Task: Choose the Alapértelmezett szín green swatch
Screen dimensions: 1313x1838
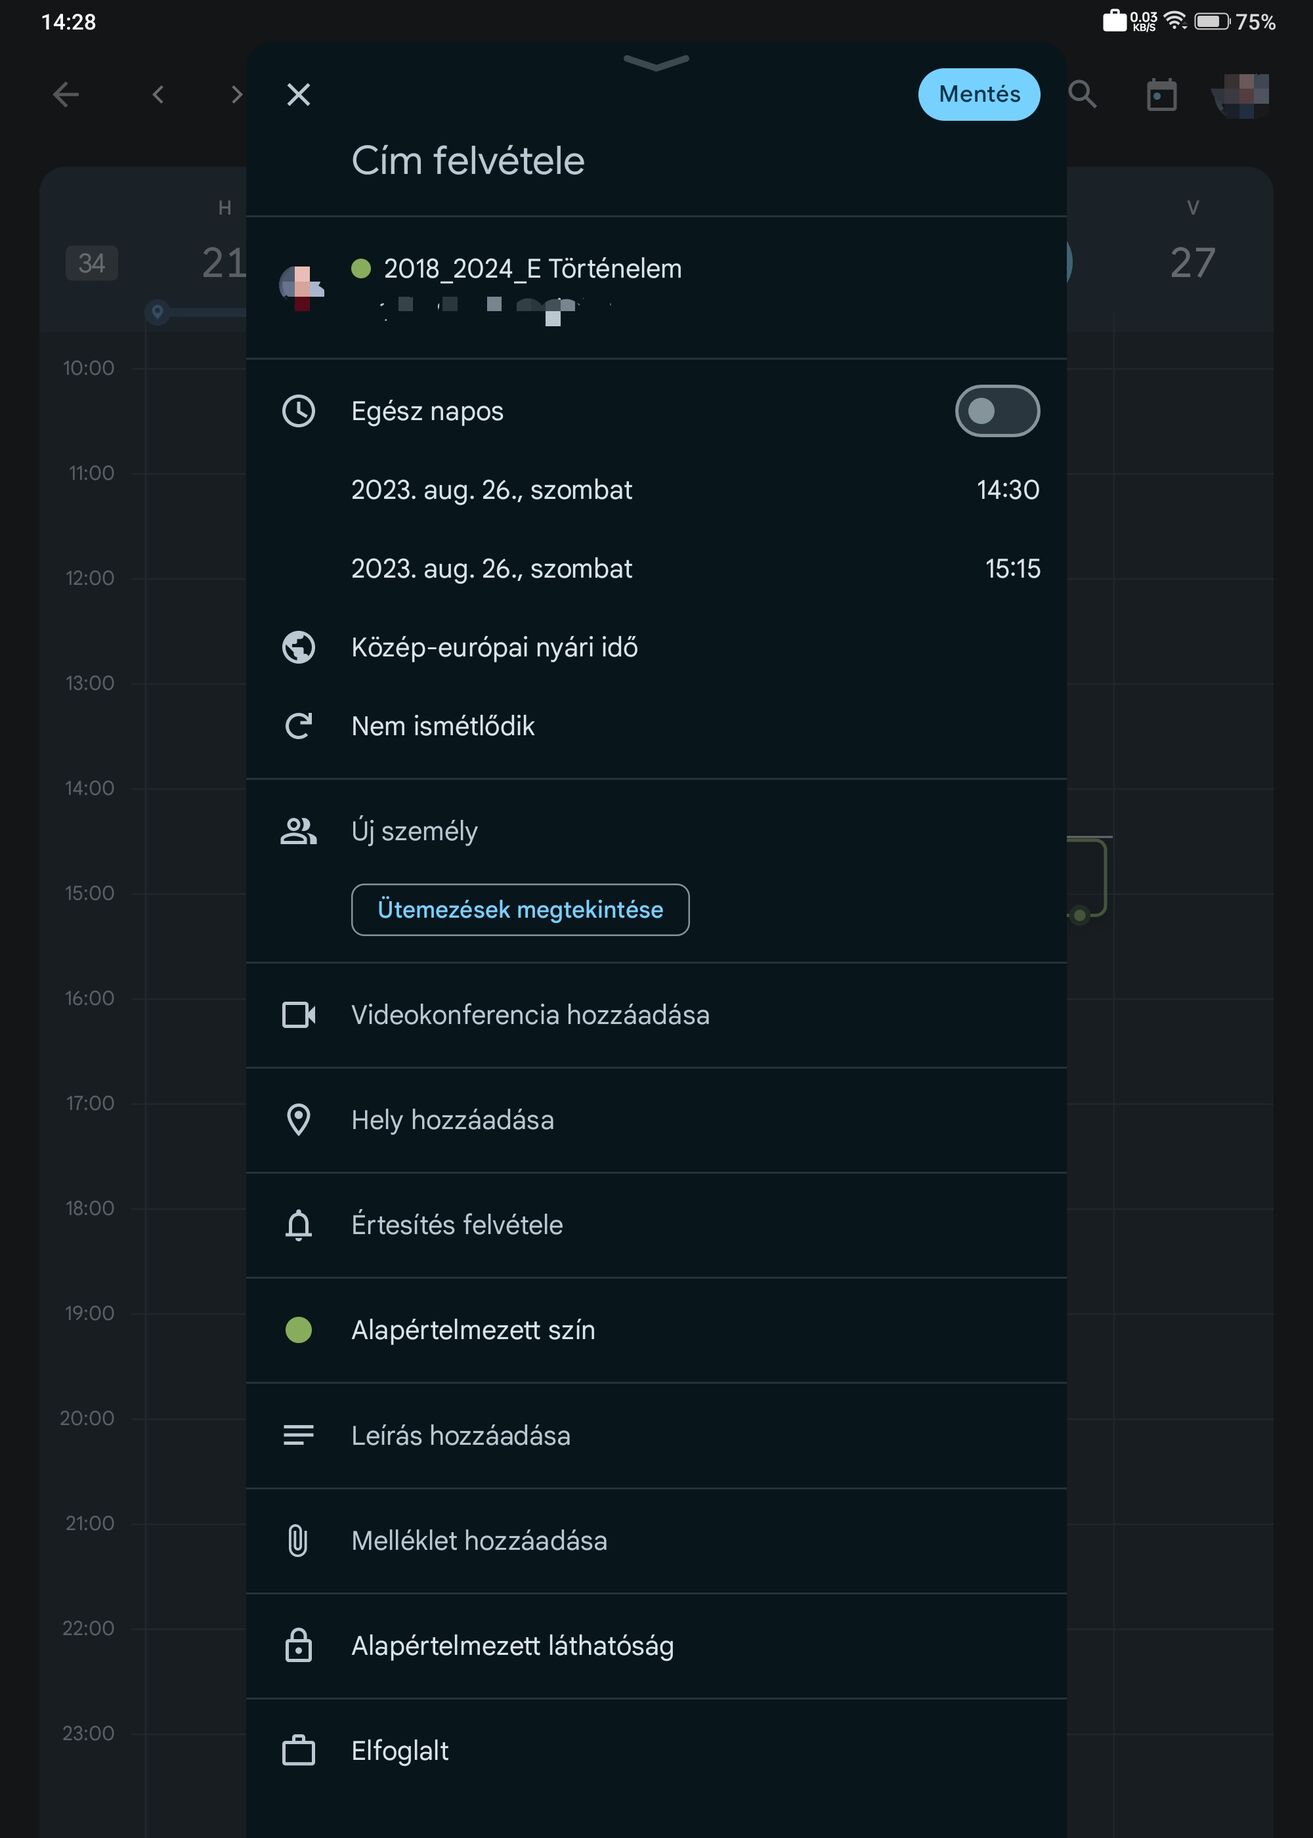Action: pos(298,1330)
